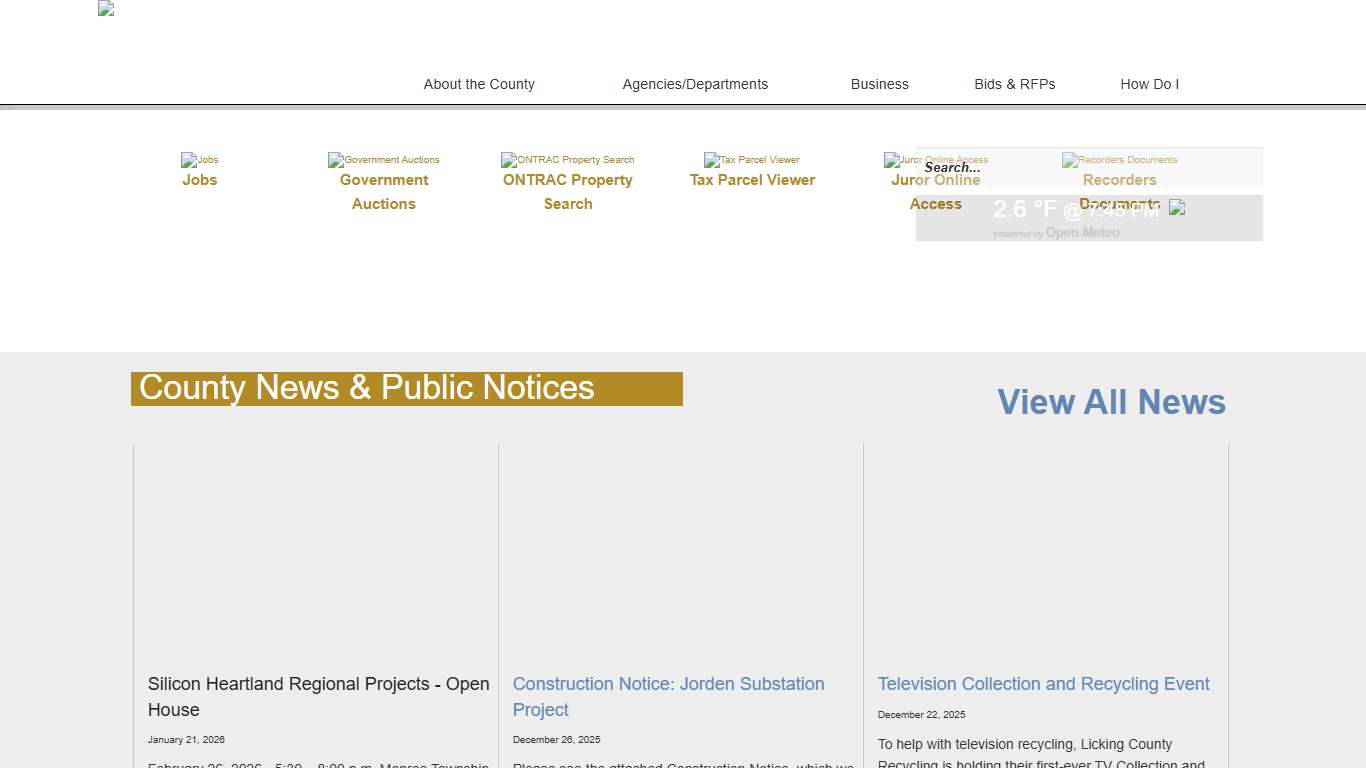Expand the How Do I menu
Screen dimensions: 1366x768
[1149, 84]
